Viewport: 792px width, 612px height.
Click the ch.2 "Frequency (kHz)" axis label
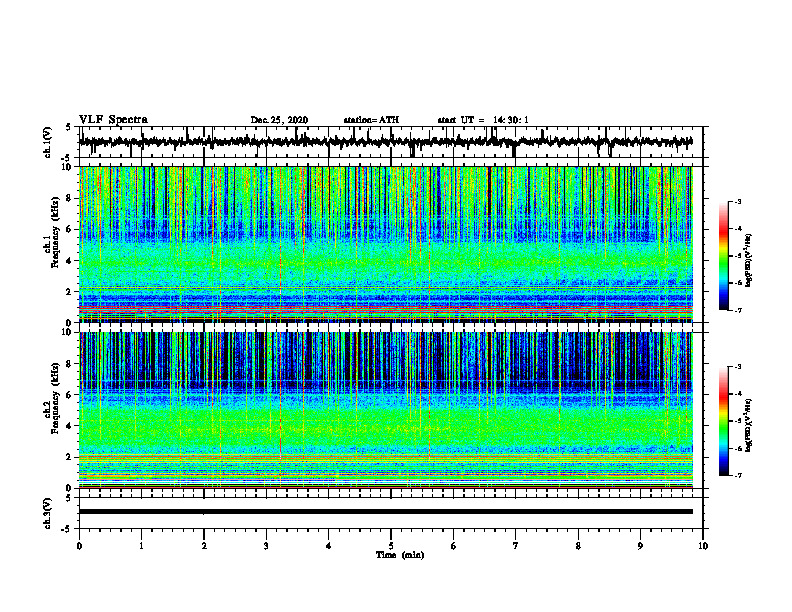coord(55,397)
